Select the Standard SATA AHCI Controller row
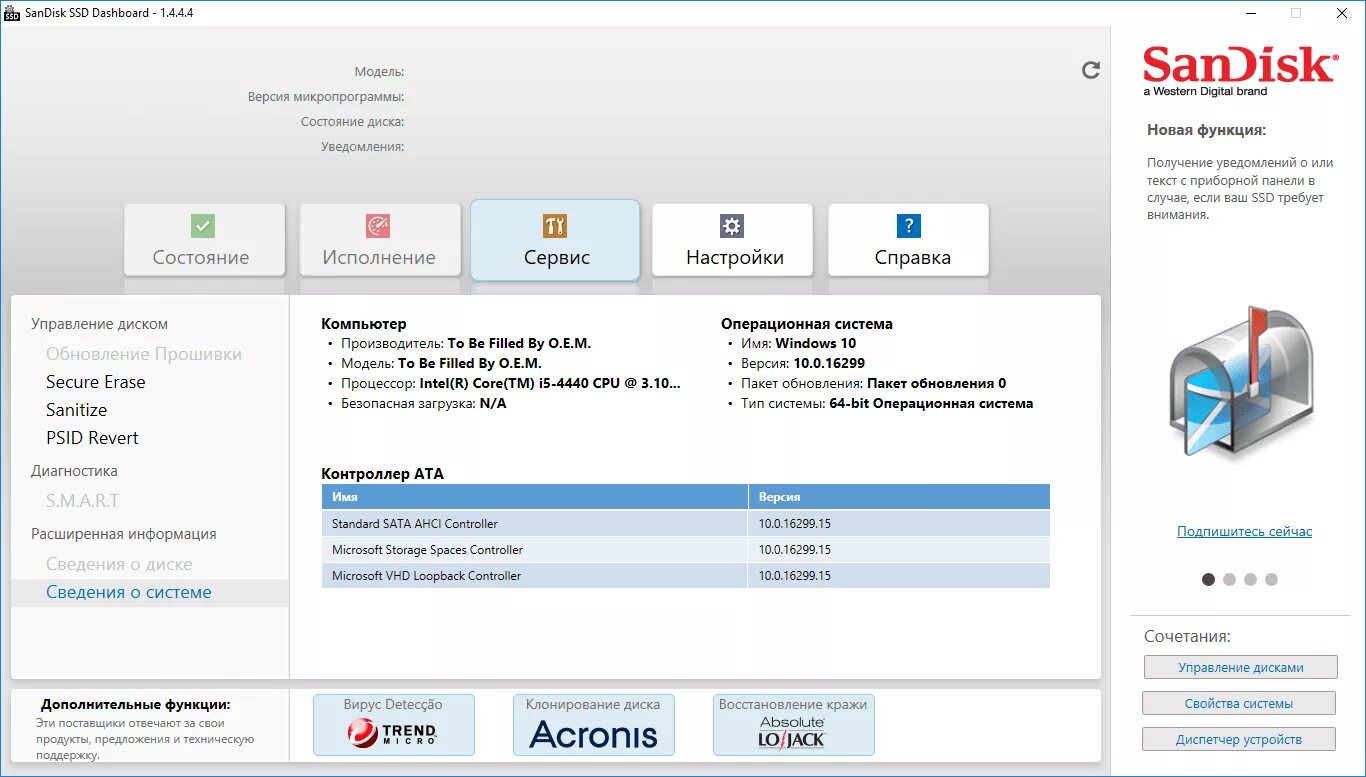 point(686,524)
